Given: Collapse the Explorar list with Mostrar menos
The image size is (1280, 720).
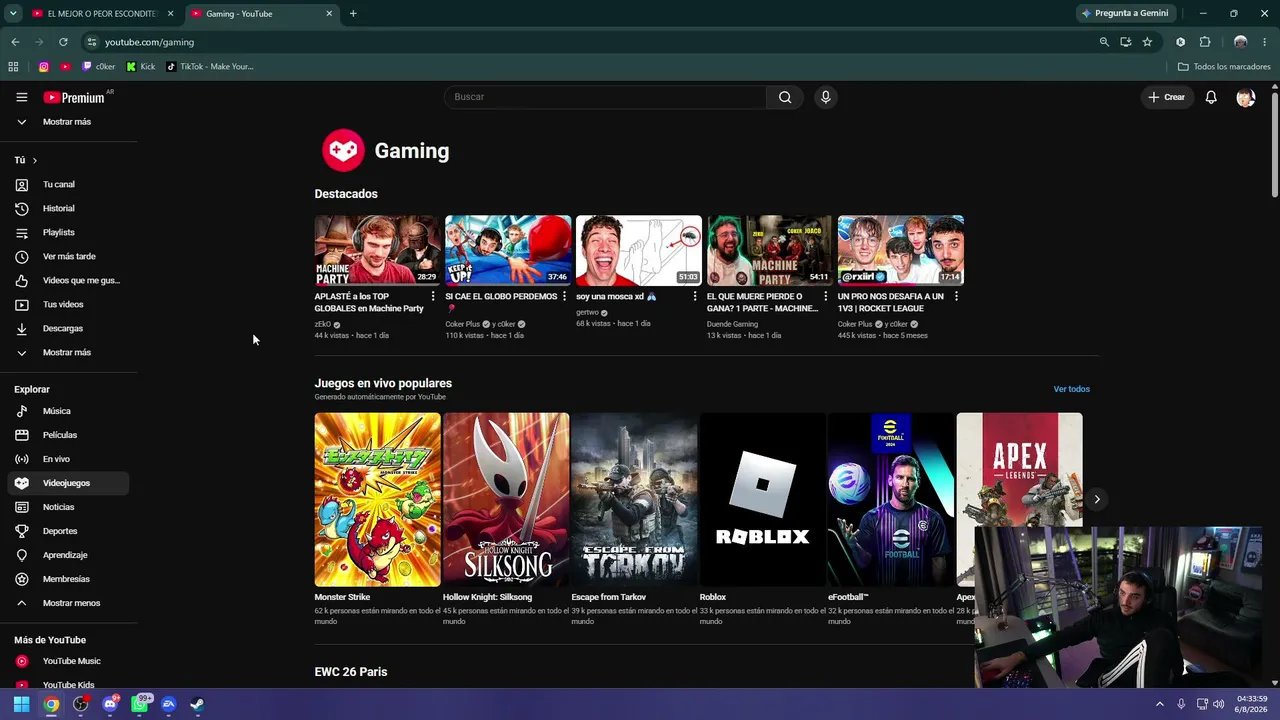Looking at the screenshot, I should [x=68, y=603].
